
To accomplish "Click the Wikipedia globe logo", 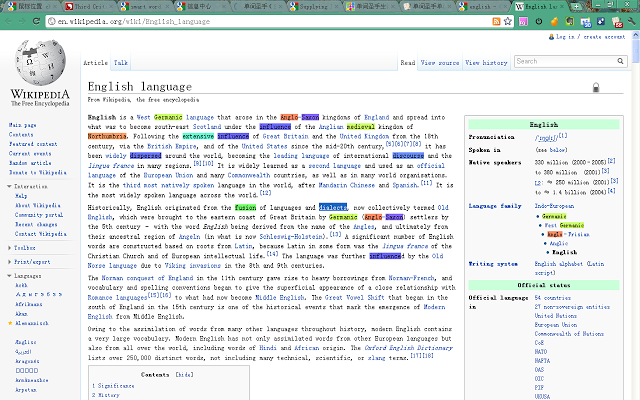I will [x=40, y=62].
